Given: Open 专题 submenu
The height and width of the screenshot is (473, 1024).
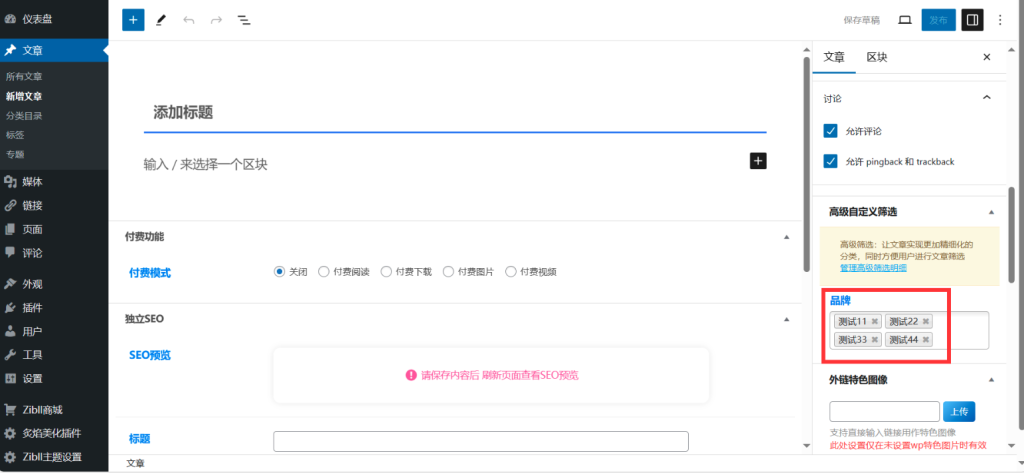Looking at the screenshot, I should [15, 155].
